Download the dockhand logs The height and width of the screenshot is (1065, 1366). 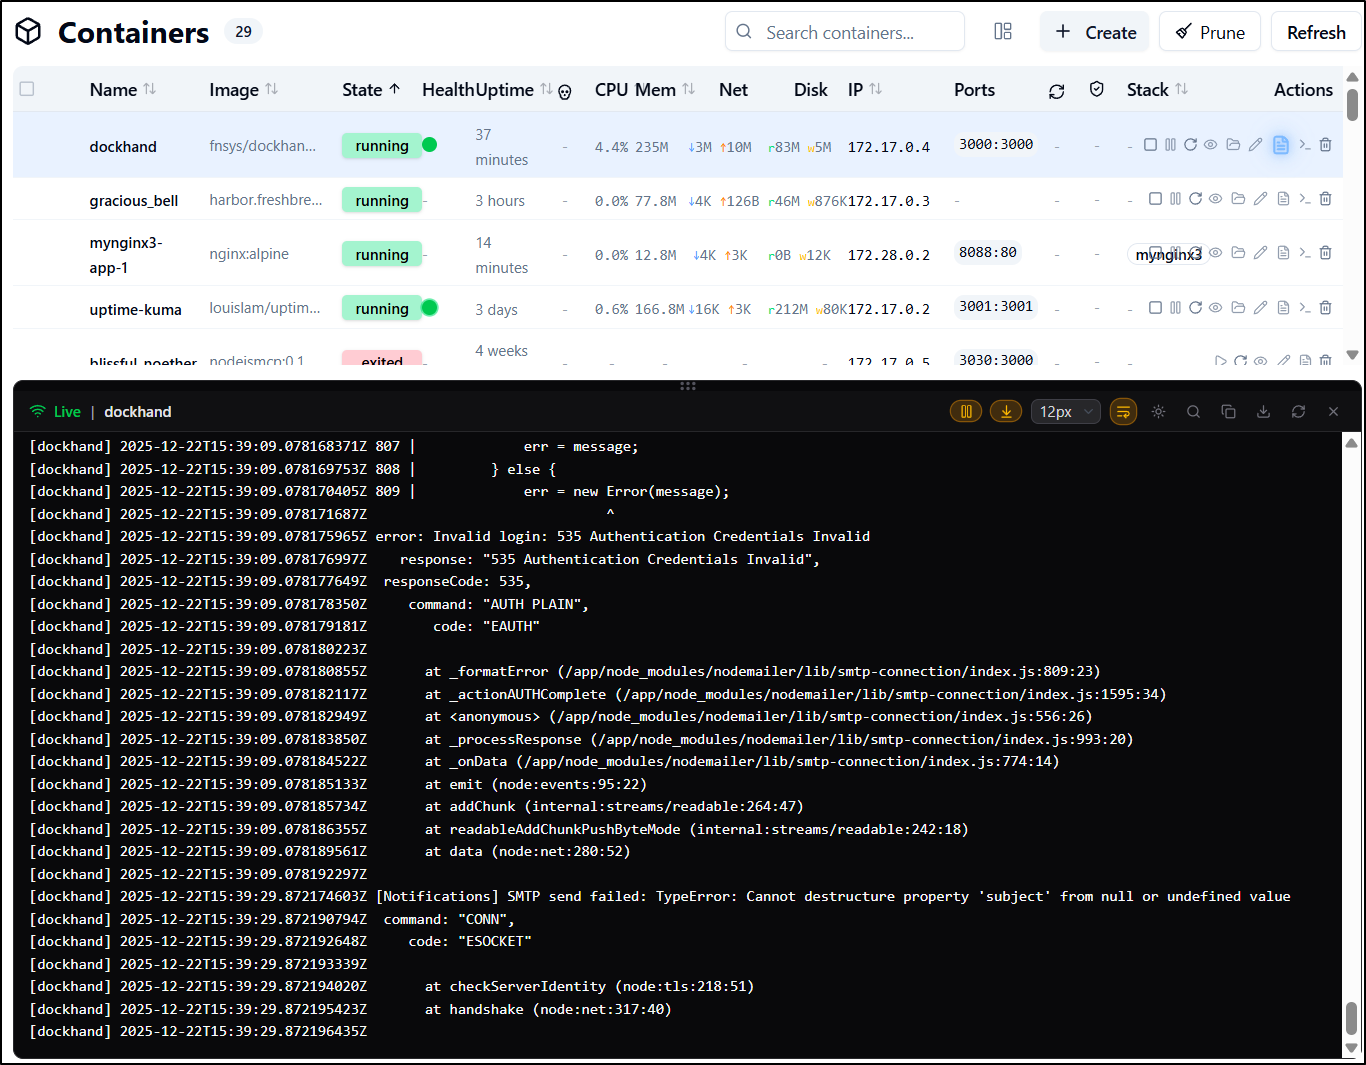click(x=1263, y=412)
